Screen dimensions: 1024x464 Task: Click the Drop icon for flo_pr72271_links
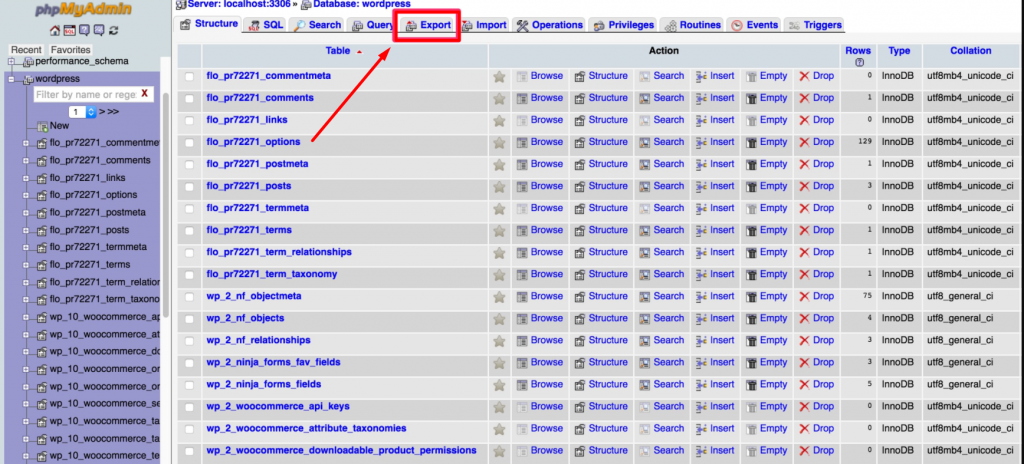coord(805,120)
